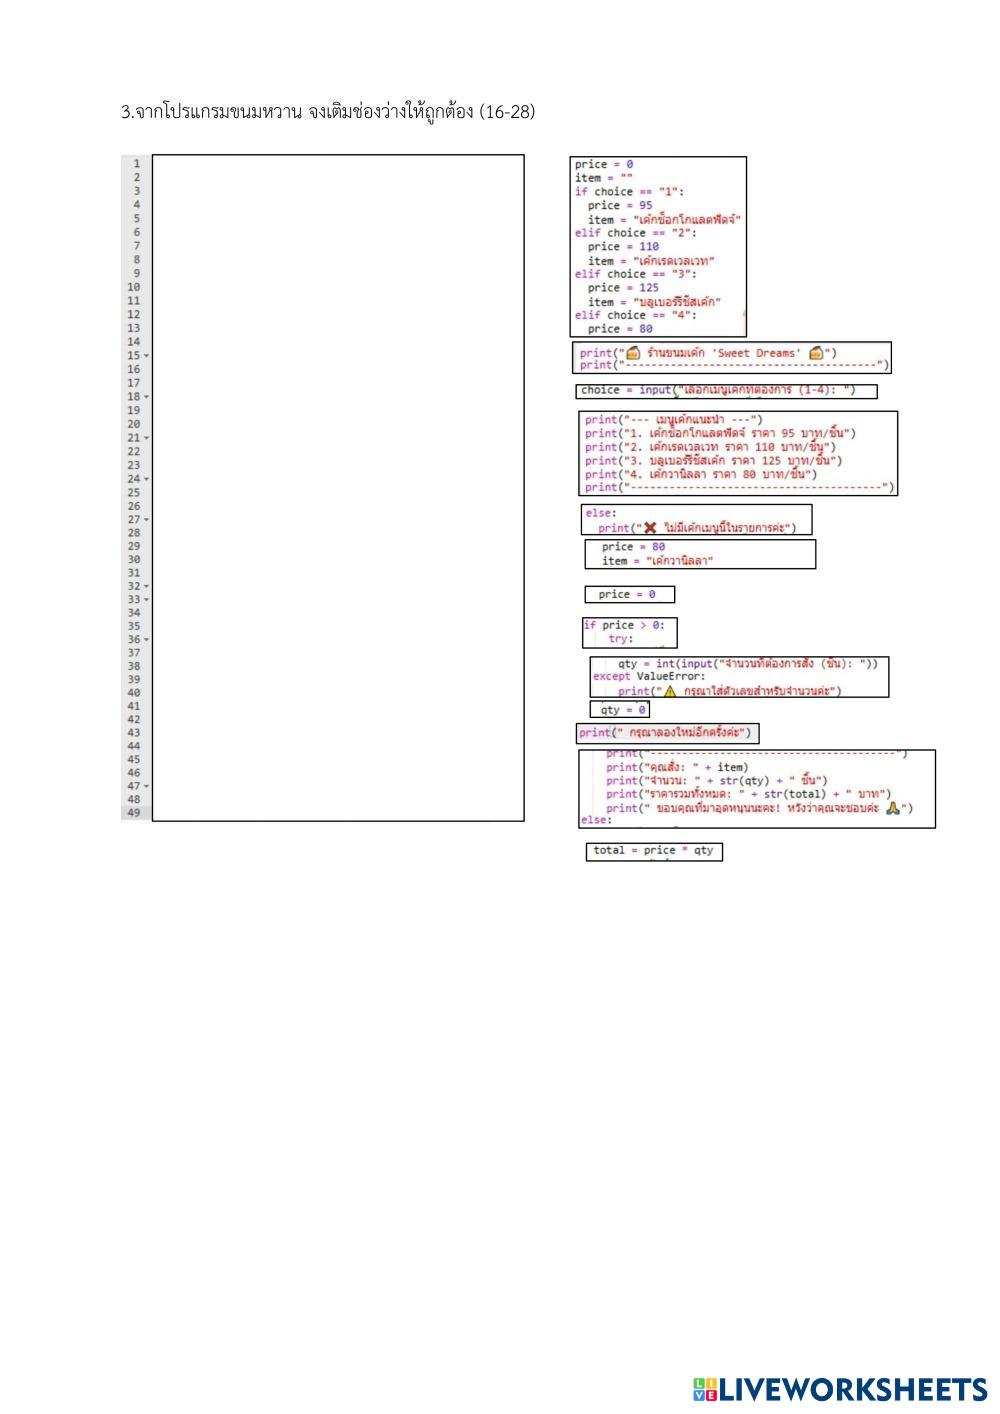Toggle the fold arrow at line 27

tap(147, 520)
